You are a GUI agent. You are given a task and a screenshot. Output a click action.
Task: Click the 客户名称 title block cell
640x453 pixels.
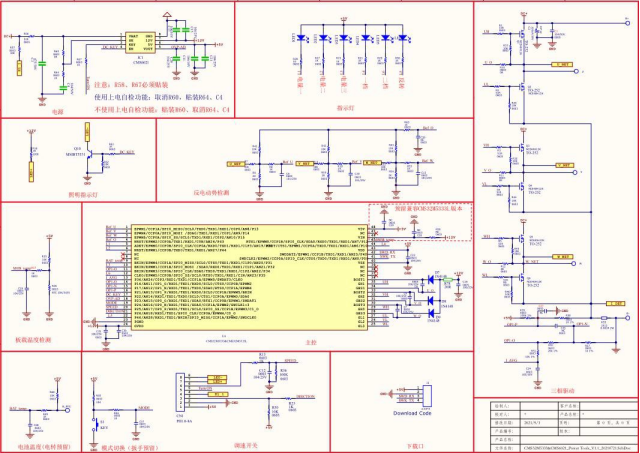569,406
